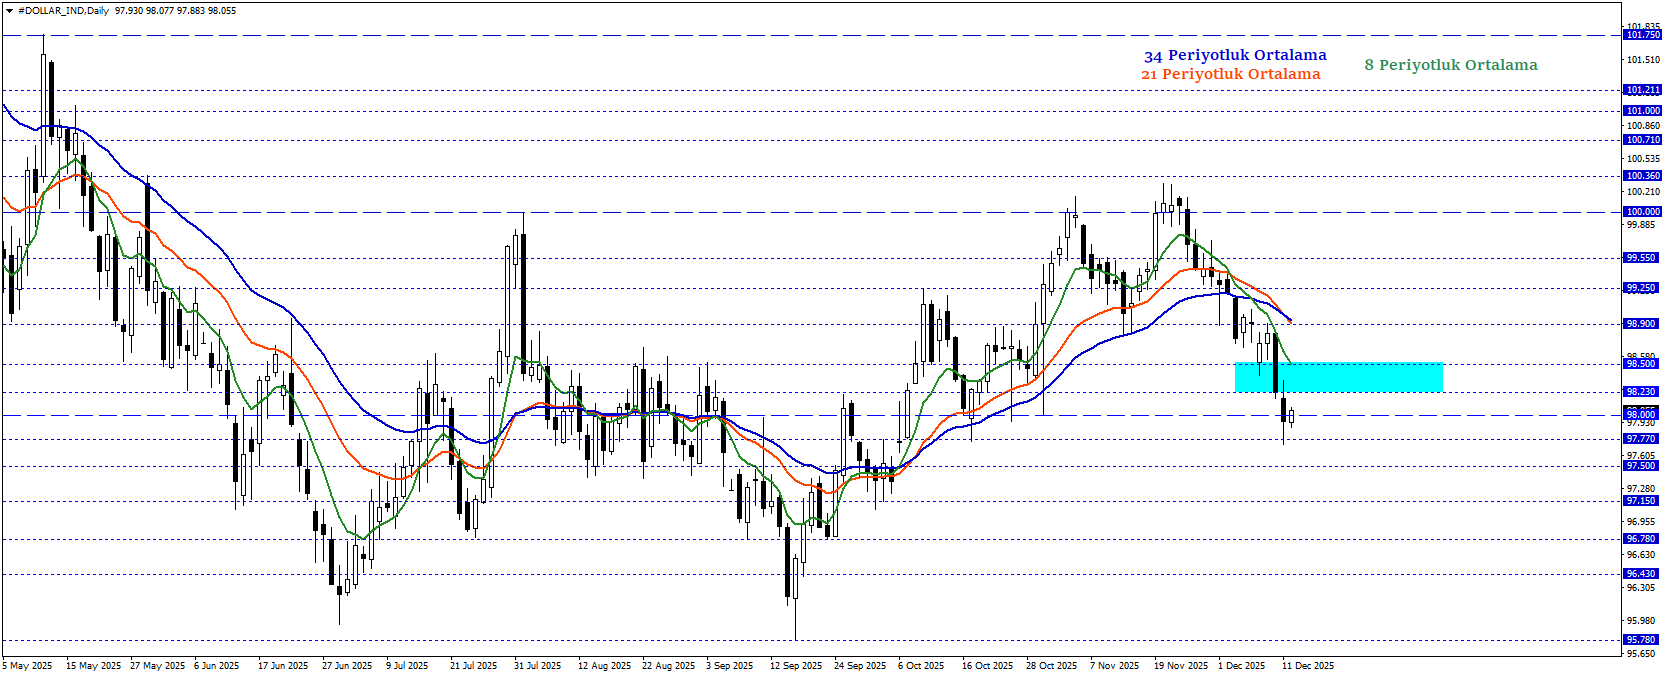Select the '34 Periyotluk Ortalama' blue label

point(1235,56)
